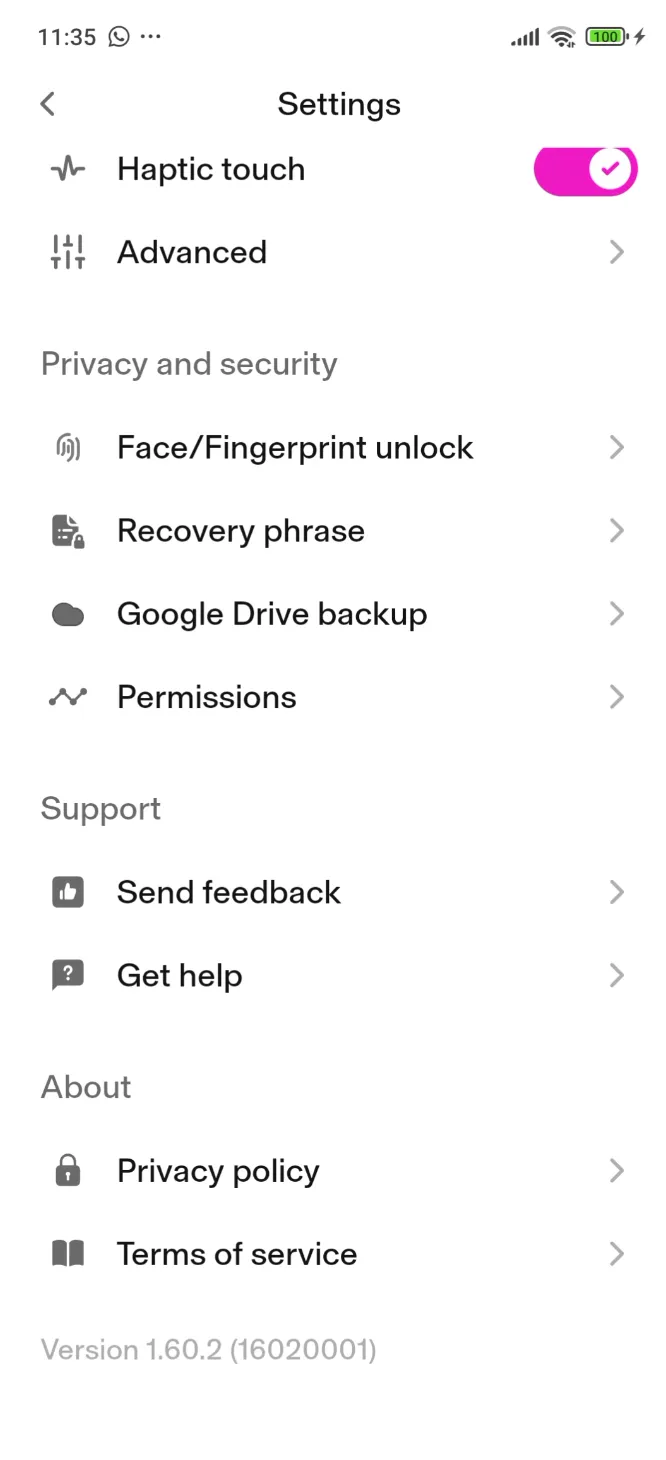Click the Haptic touch waveform icon

pos(67,169)
